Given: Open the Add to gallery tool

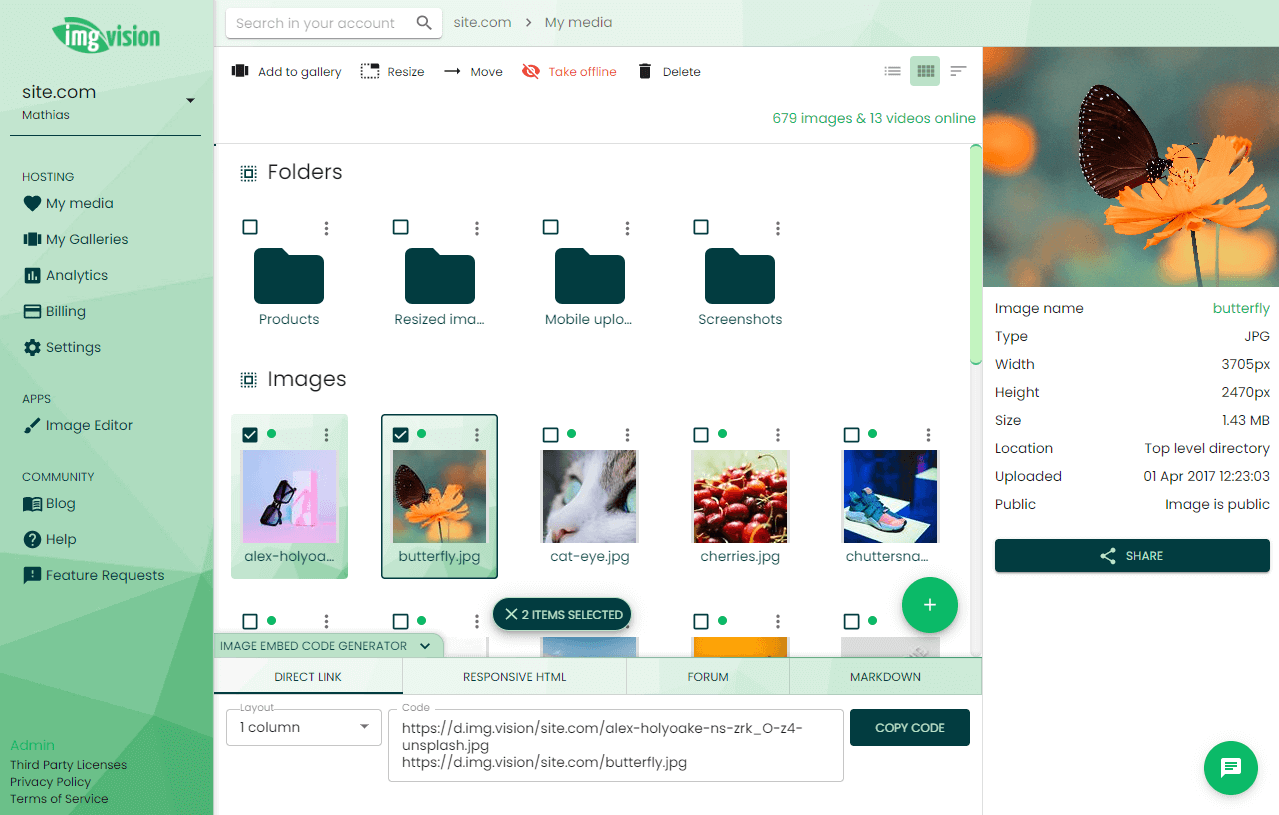Looking at the screenshot, I should [285, 71].
